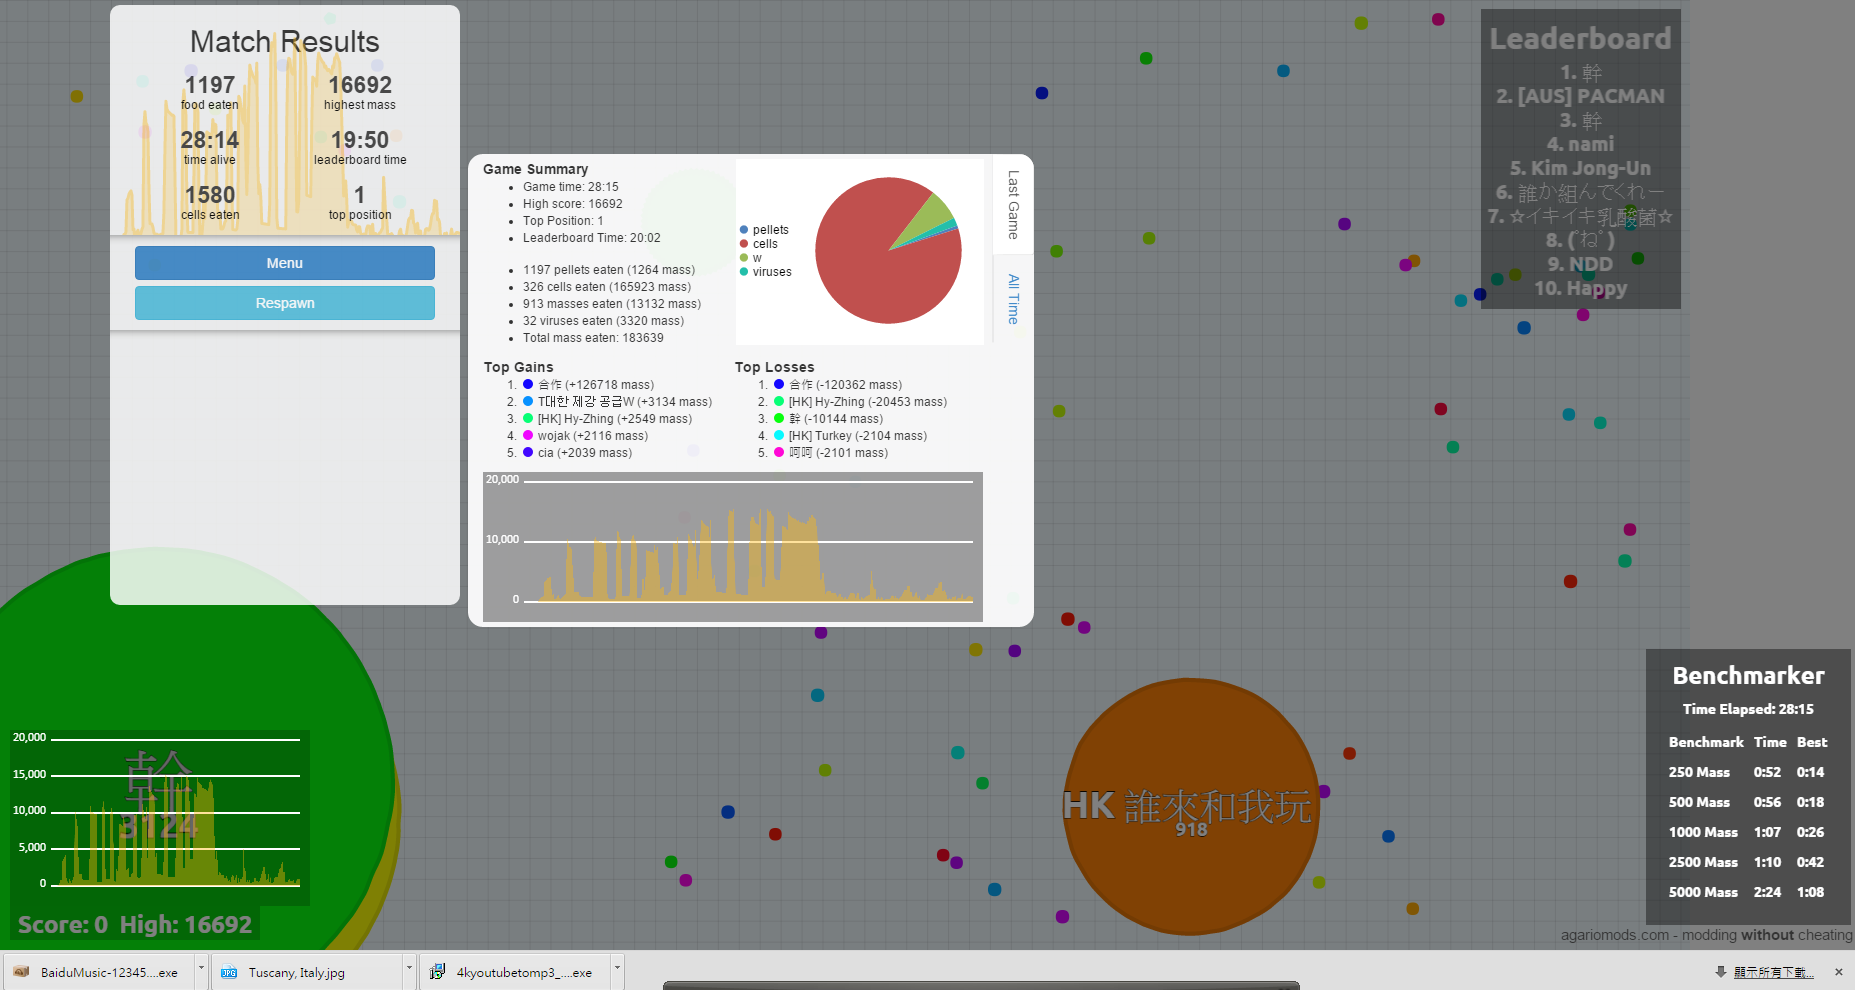The width and height of the screenshot is (1855, 990).
Task: Expand the dropdown next to BaiduMusic download
Action: click(200, 969)
